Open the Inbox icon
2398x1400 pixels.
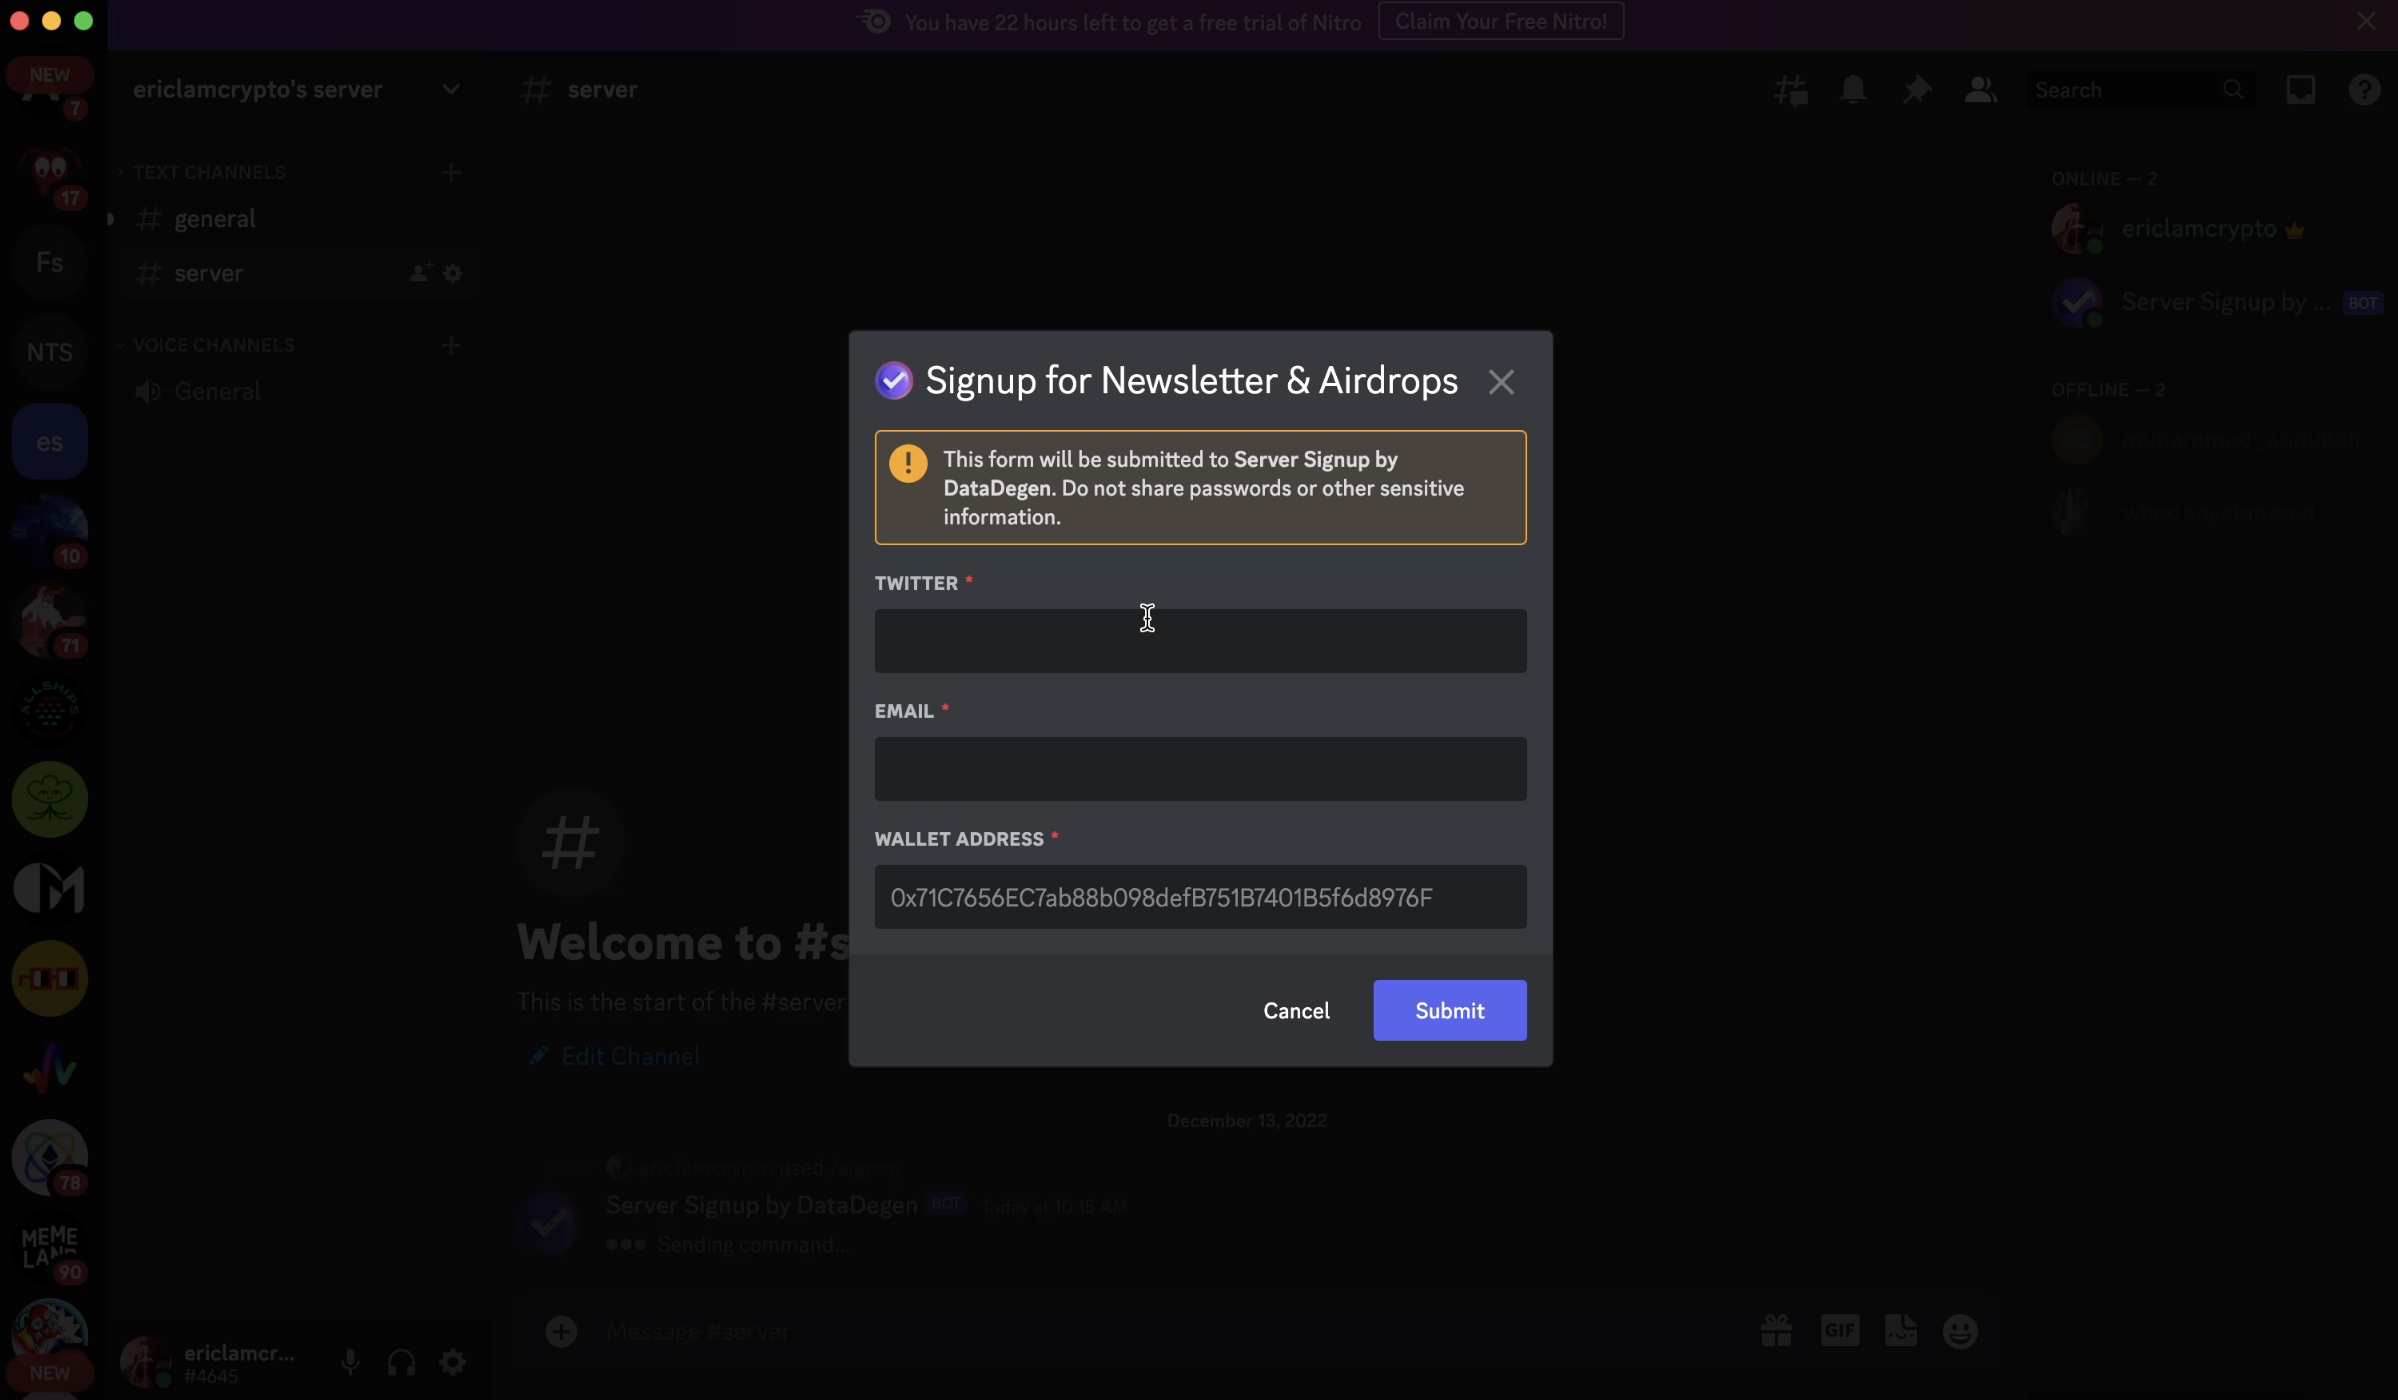click(x=2300, y=90)
